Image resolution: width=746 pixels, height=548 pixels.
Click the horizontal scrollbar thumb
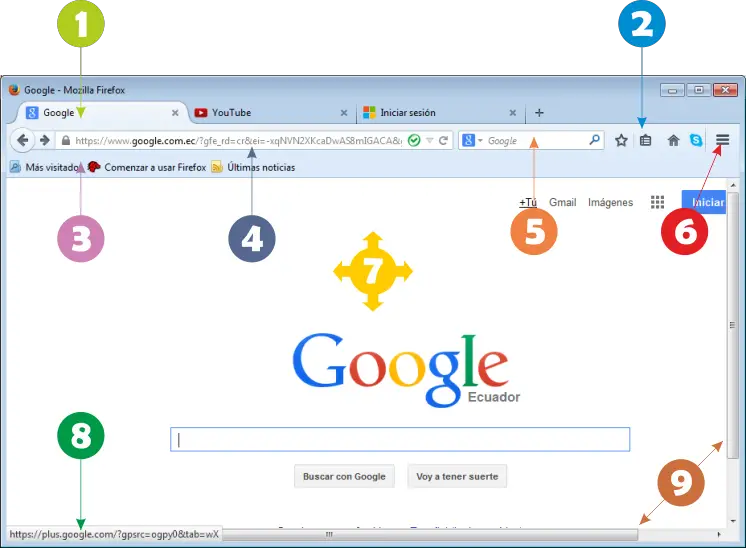[430, 535]
